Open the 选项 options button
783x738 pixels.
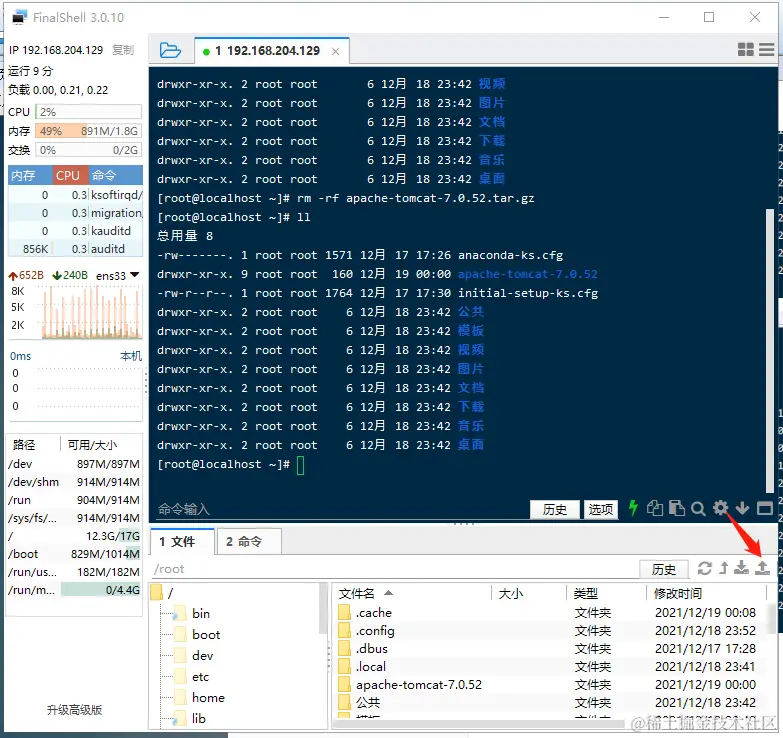pyautogui.click(x=601, y=509)
